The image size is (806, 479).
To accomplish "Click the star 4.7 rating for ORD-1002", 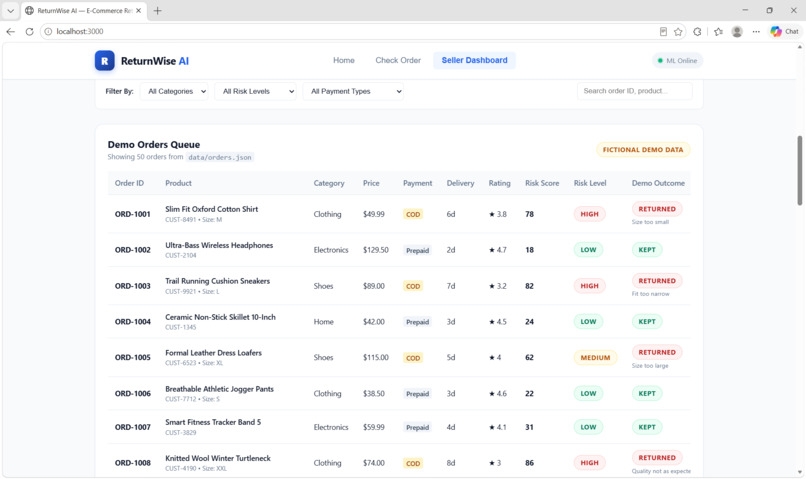I will (498, 250).
